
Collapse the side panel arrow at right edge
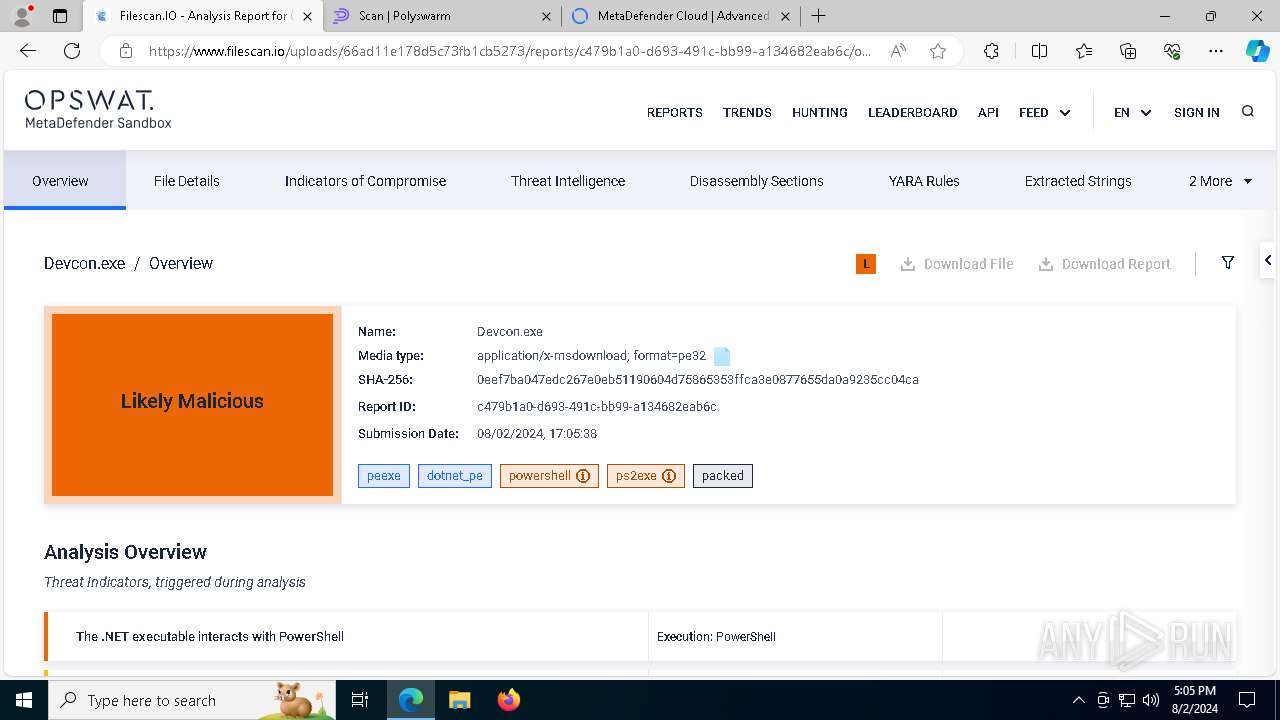[1268, 260]
